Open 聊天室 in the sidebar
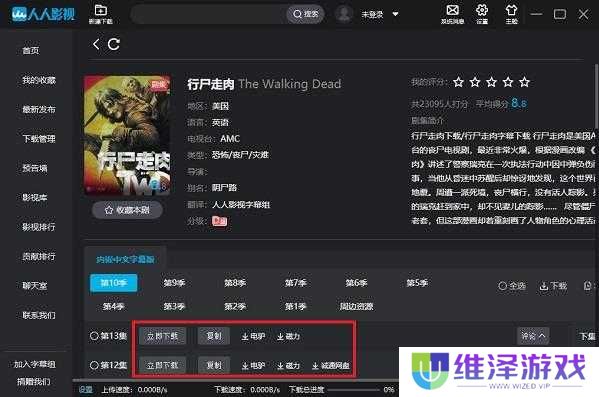 pos(35,285)
